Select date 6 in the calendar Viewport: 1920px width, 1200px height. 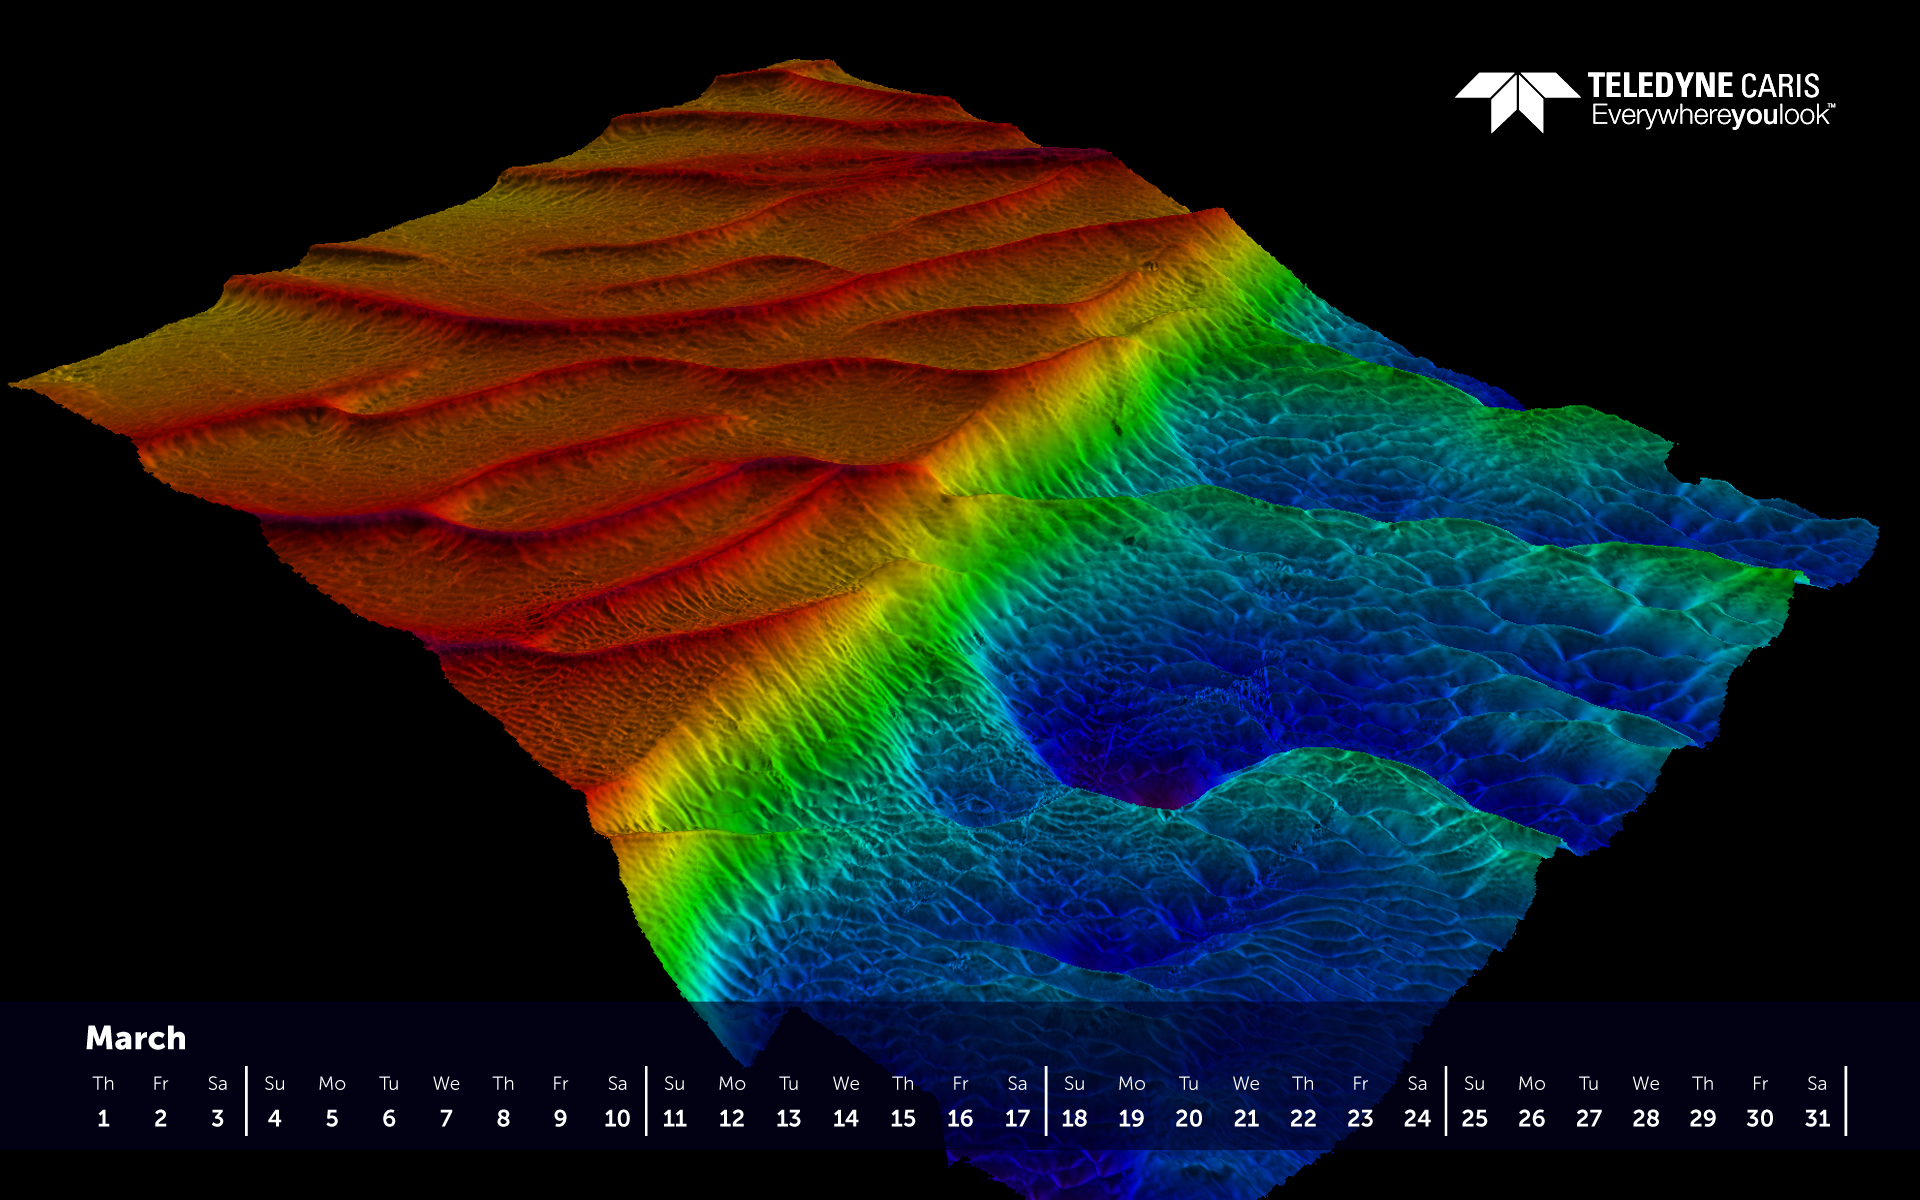[x=389, y=1119]
